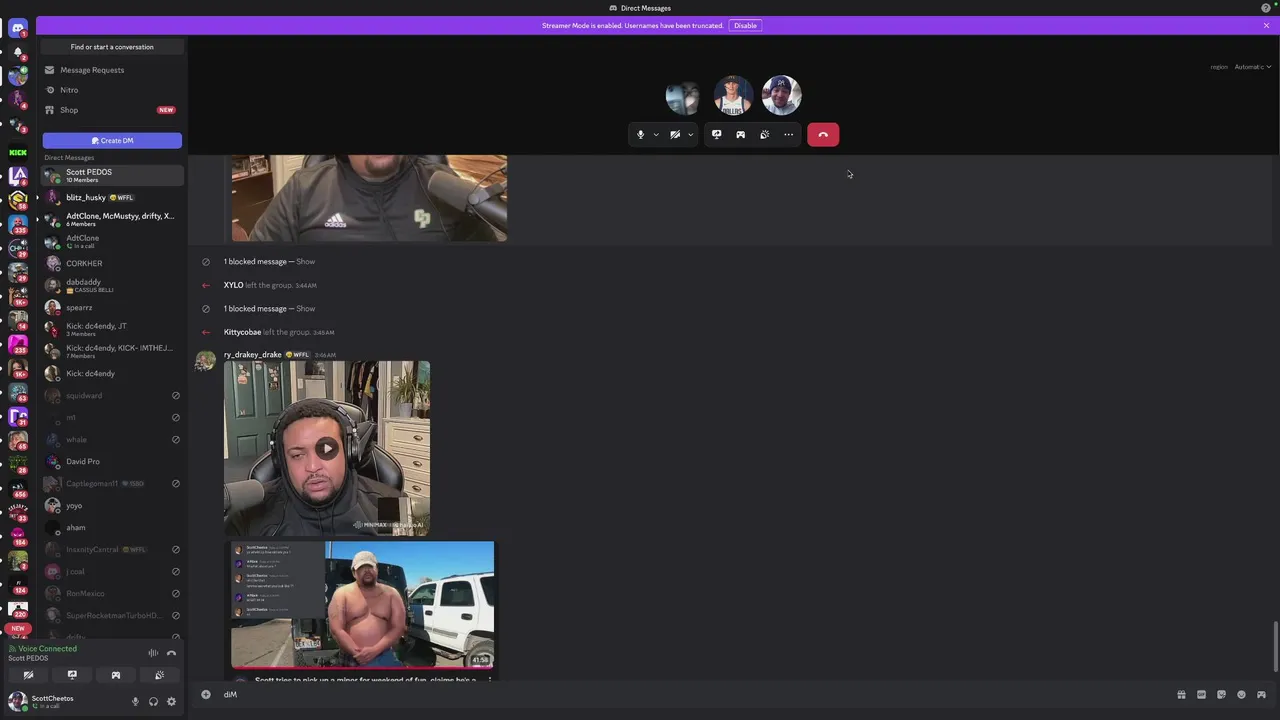Click the attach file plus button

[x=206, y=694]
